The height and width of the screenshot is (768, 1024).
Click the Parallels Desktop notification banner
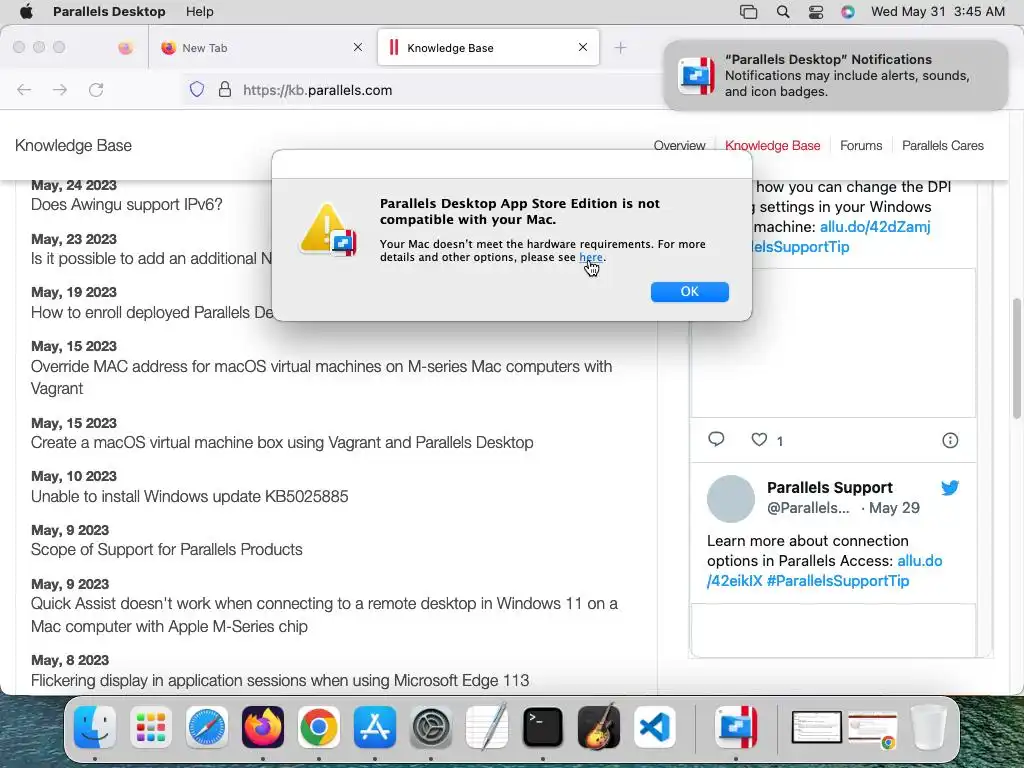pos(835,76)
